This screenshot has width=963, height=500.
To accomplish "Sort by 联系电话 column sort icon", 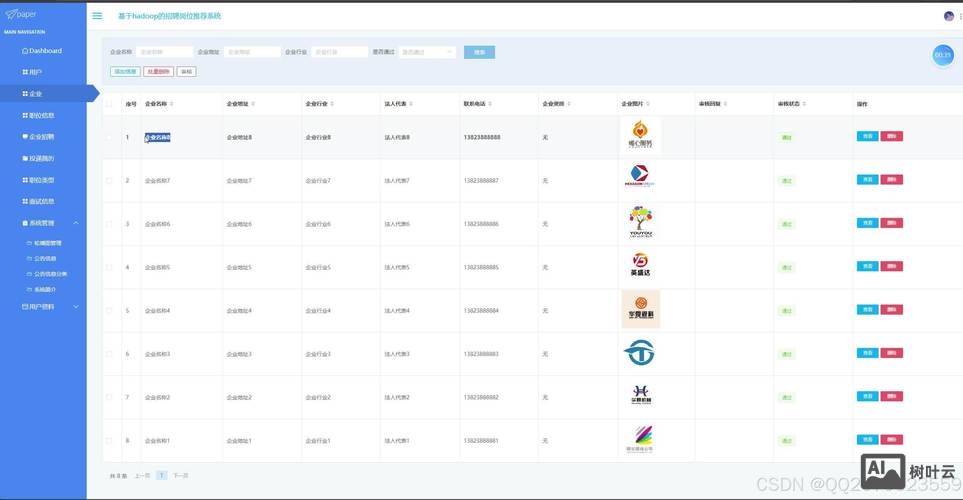I will click(x=490, y=104).
